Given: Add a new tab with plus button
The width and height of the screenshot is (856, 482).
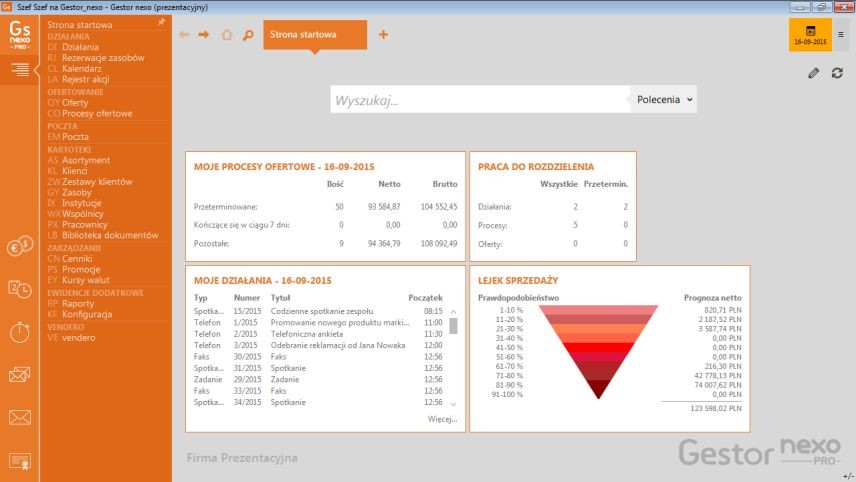Looking at the screenshot, I should (x=383, y=35).
